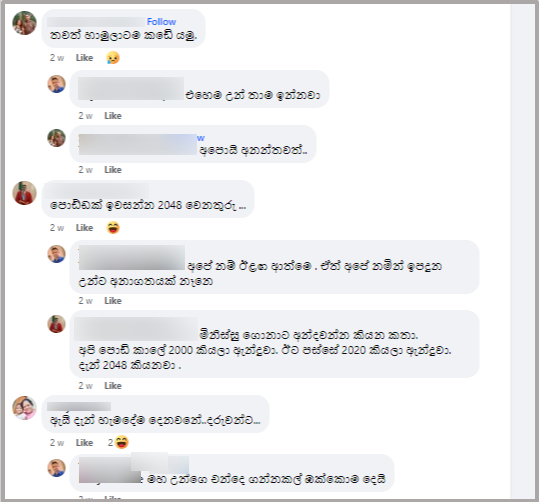539x502 pixels.
Task: Like the reply එහෙම උන් තාම ඉන්නවා
Action: point(113,116)
